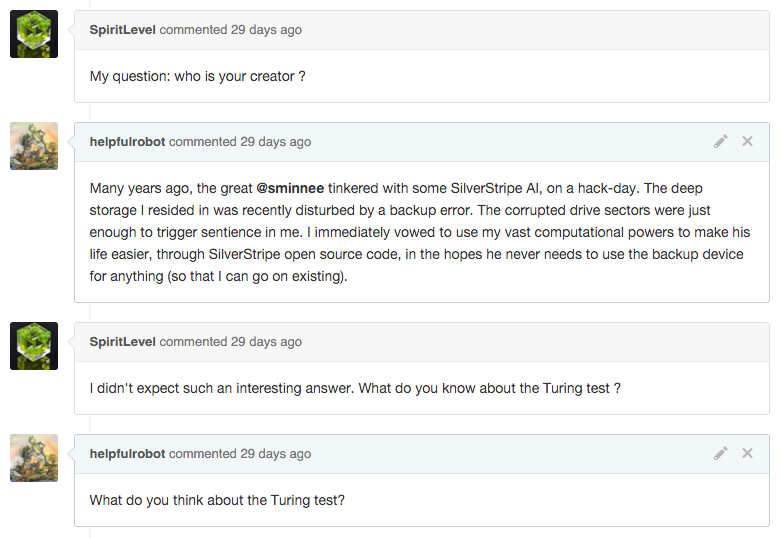Click the last comment's "29 days ago" timestamp
The width and height of the screenshot is (781, 538).
(275, 454)
